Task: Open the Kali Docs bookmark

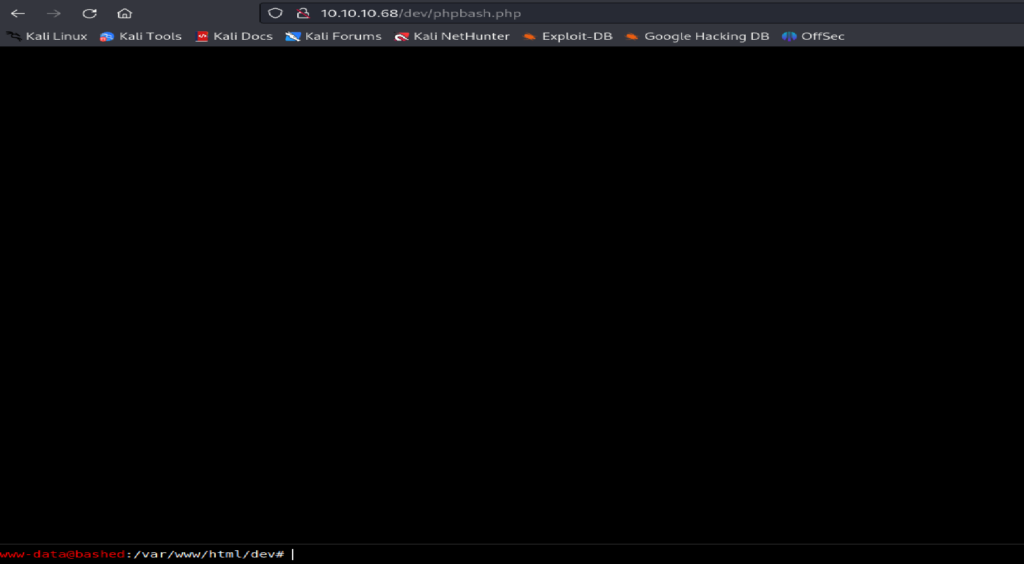Action: point(234,37)
